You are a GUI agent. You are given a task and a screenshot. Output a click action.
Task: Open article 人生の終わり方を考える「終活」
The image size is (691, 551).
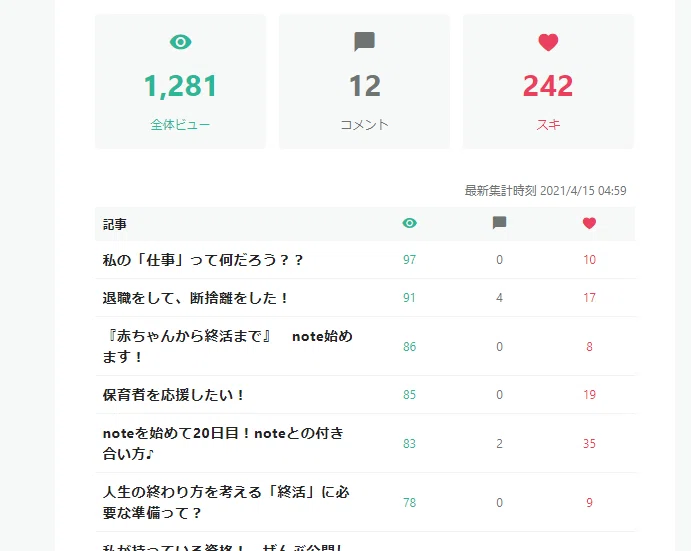click(x=226, y=503)
